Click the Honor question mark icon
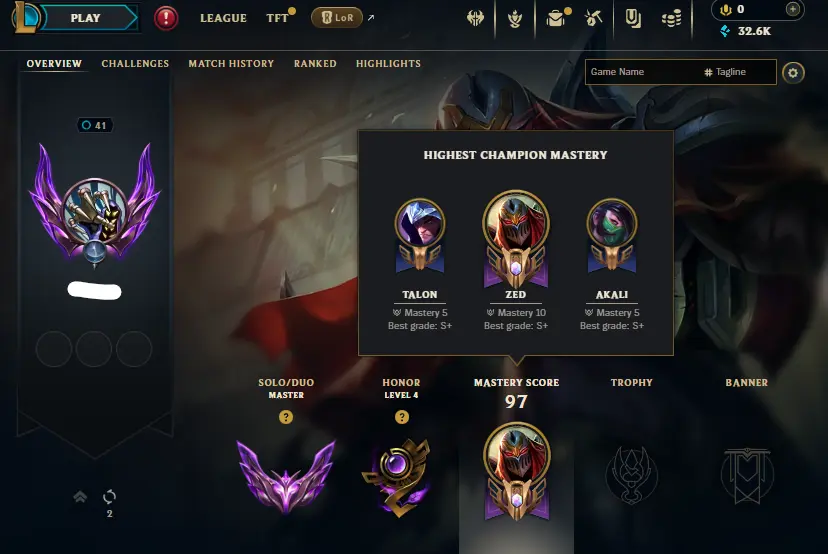Image resolution: width=828 pixels, height=554 pixels. point(401,417)
